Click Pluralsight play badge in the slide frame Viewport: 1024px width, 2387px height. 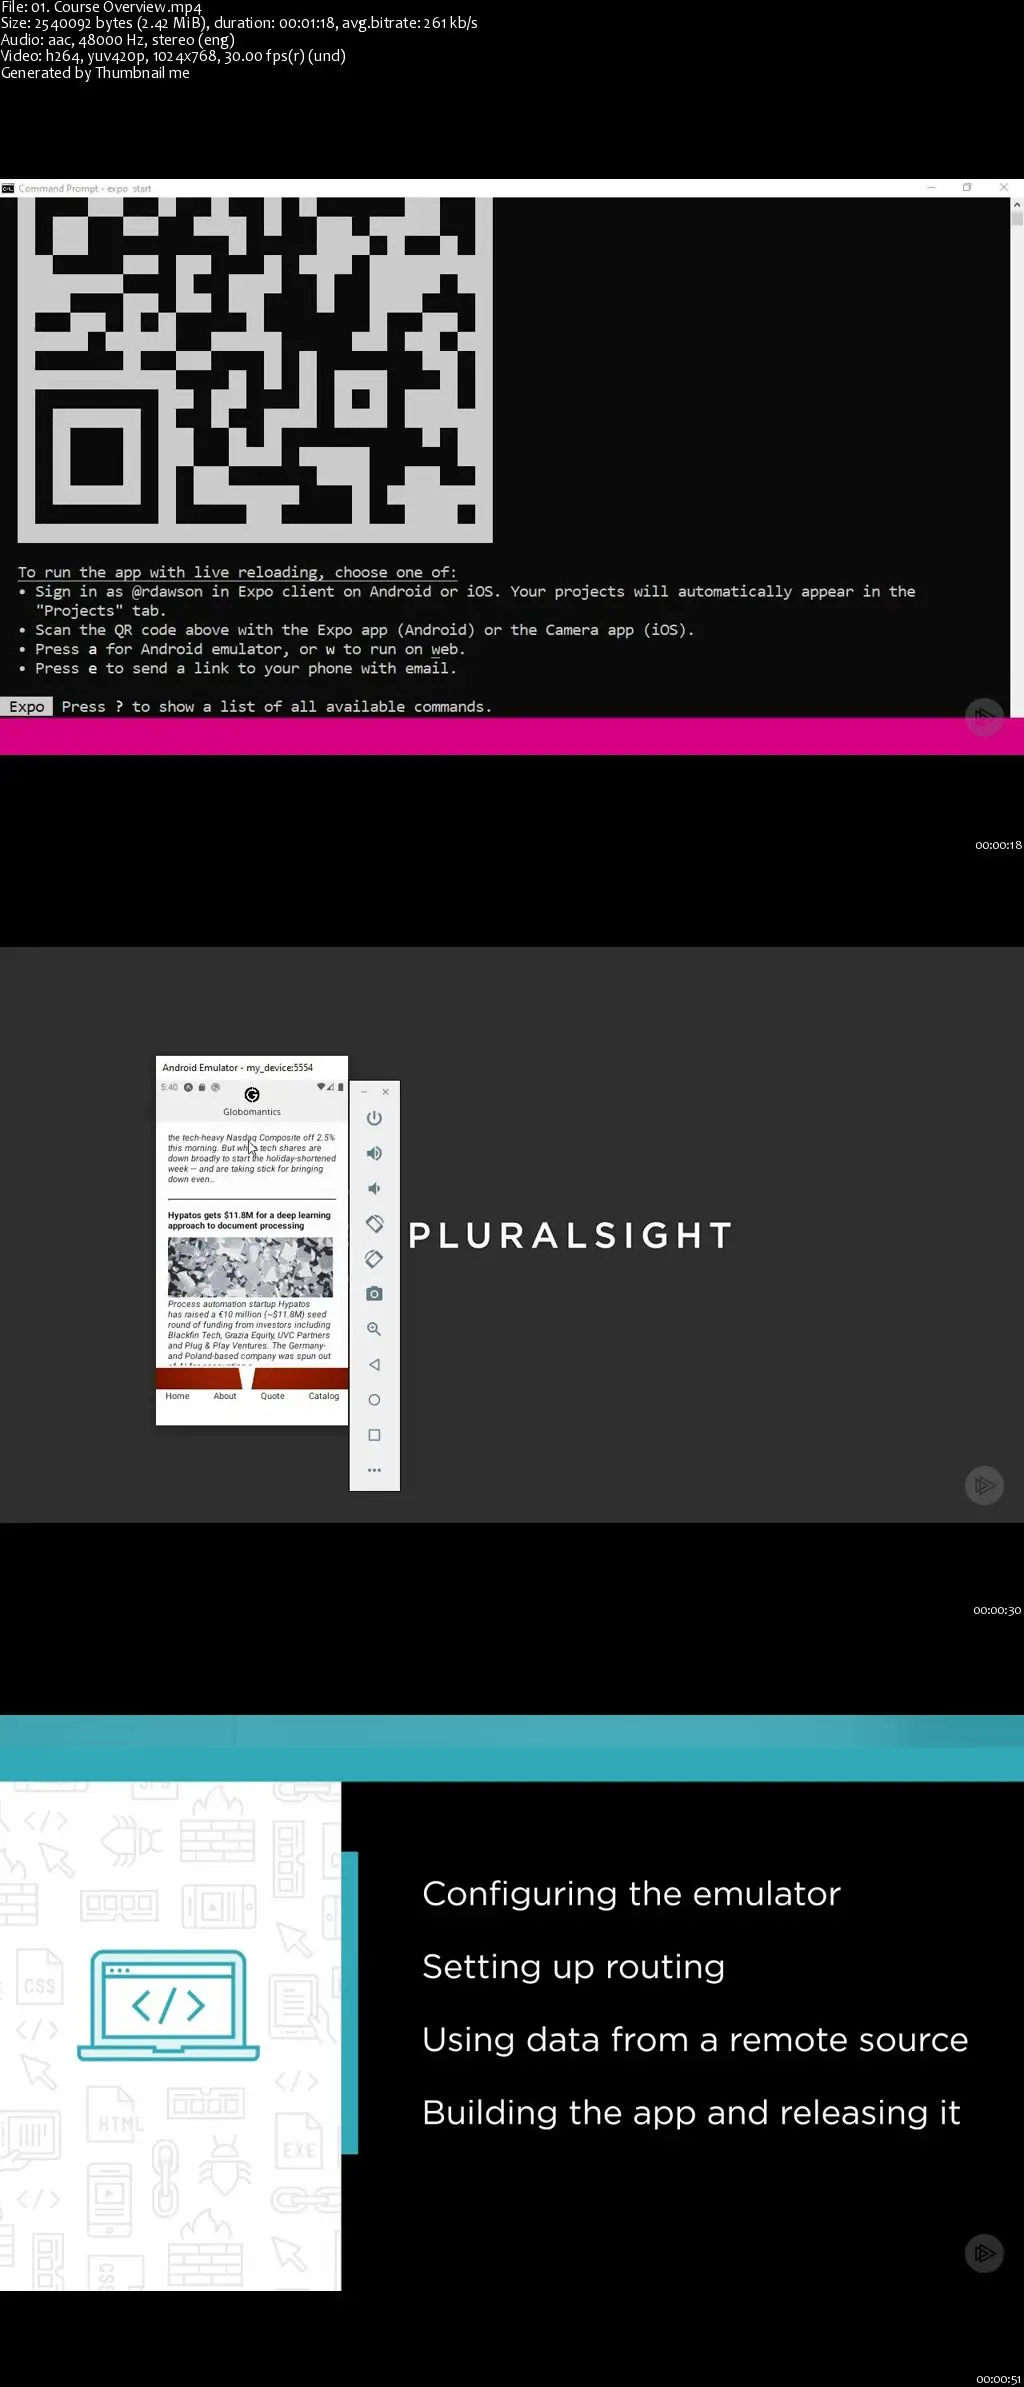click(984, 2253)
